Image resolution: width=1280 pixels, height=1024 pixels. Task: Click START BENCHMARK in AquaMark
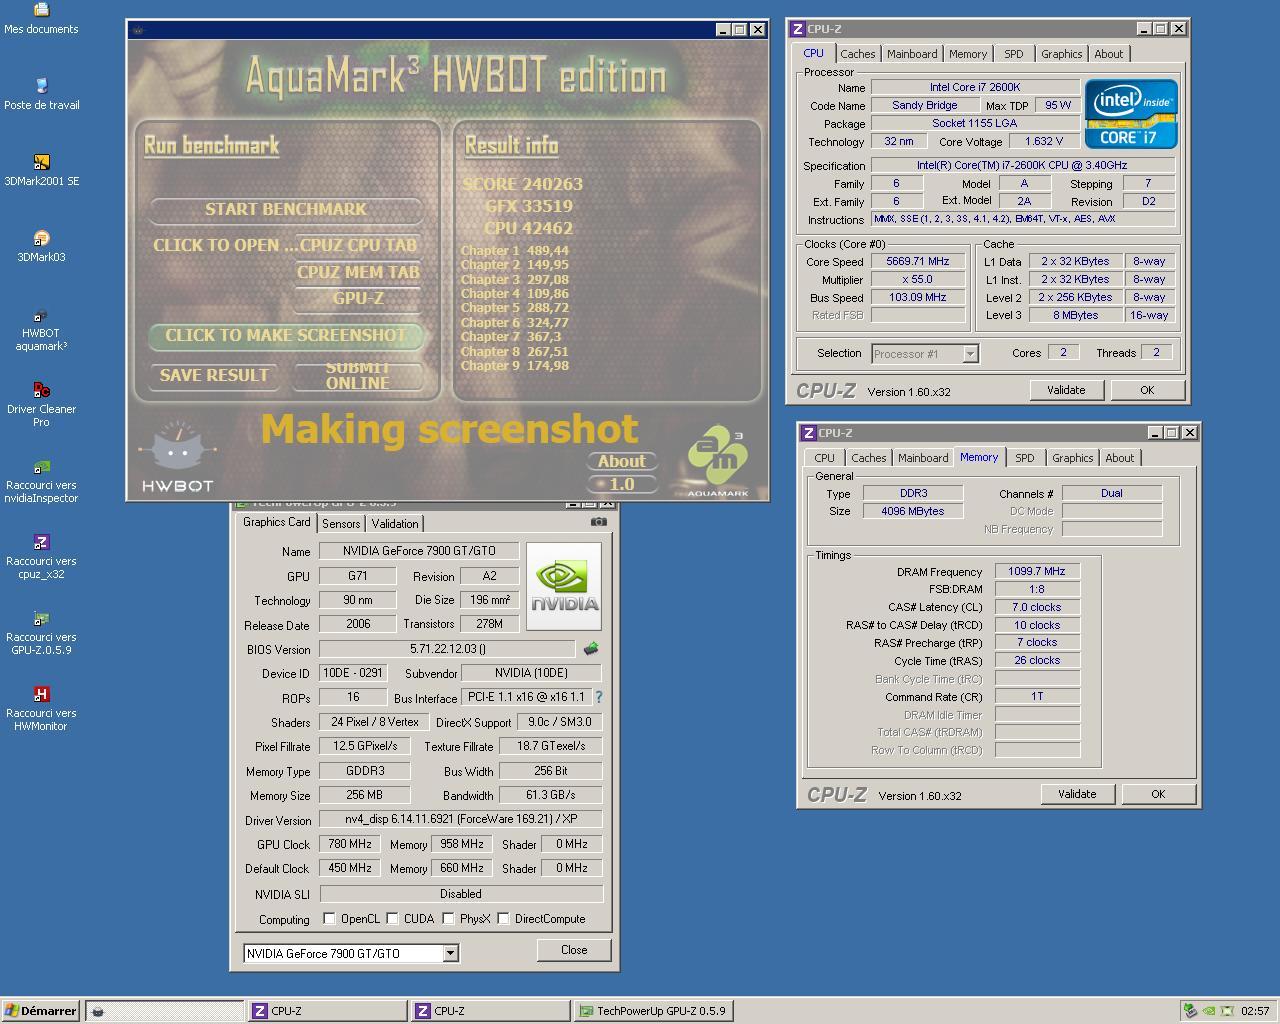pos(286,209)
